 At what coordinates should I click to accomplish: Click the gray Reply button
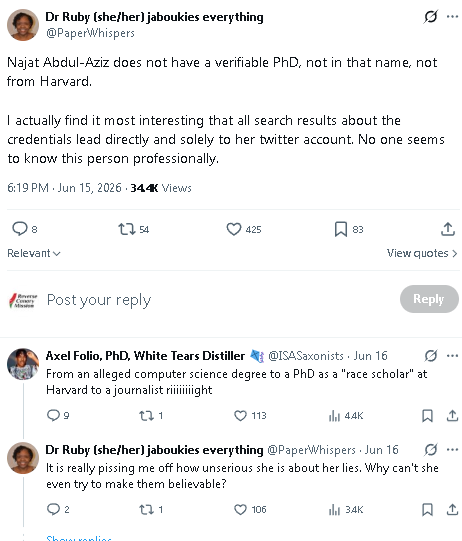[x=429, y=299]
